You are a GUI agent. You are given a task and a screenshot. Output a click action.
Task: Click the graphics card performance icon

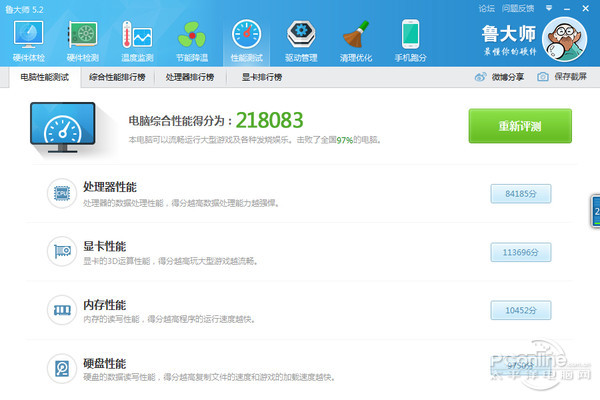pyautogui.click(x=62, y=251)
